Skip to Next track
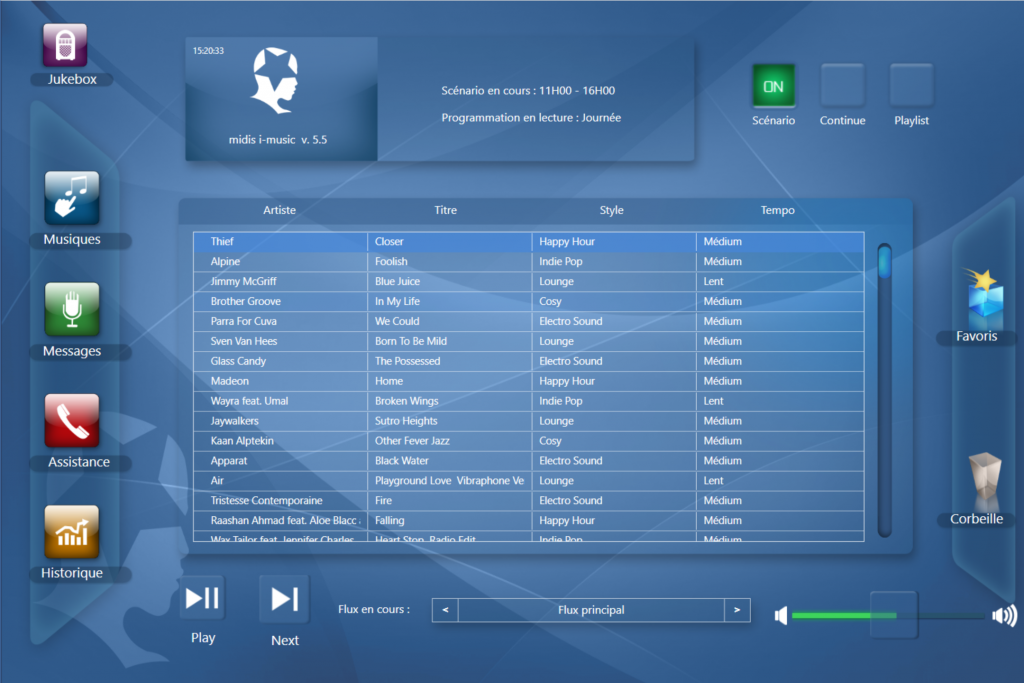The width and height of the screenshot is (1024, 683). (x=285, y=599)
